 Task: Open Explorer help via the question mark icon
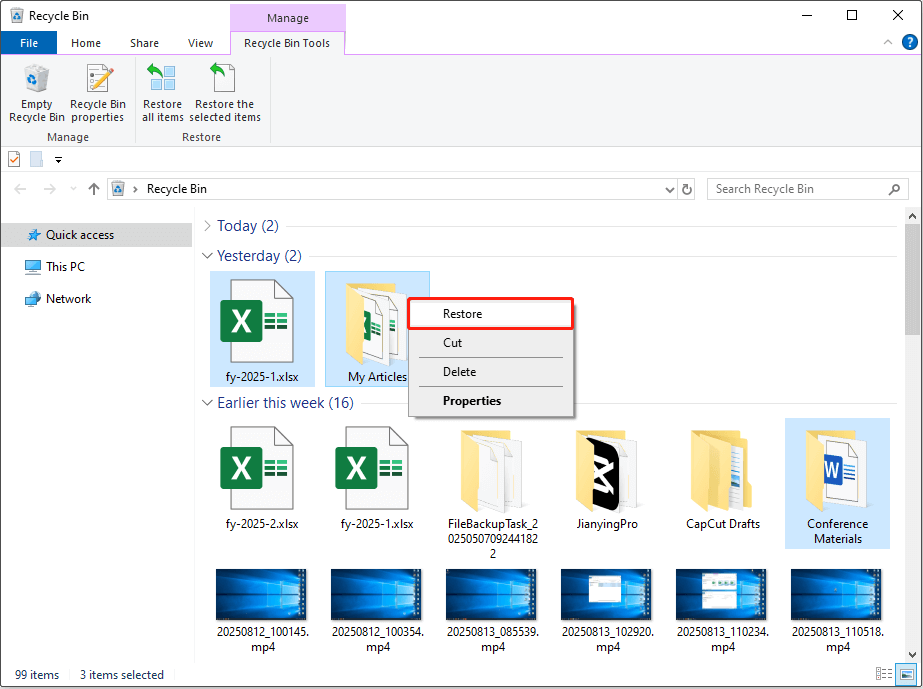click(x=908, y=42)
